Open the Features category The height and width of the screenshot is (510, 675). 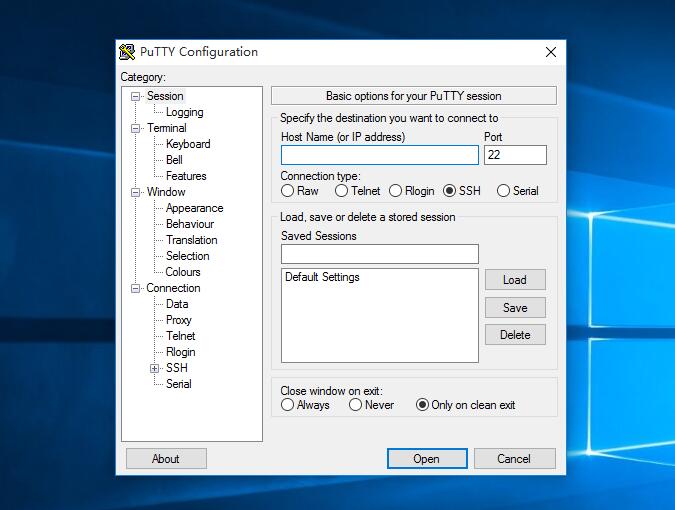click(x=186, y=176)
